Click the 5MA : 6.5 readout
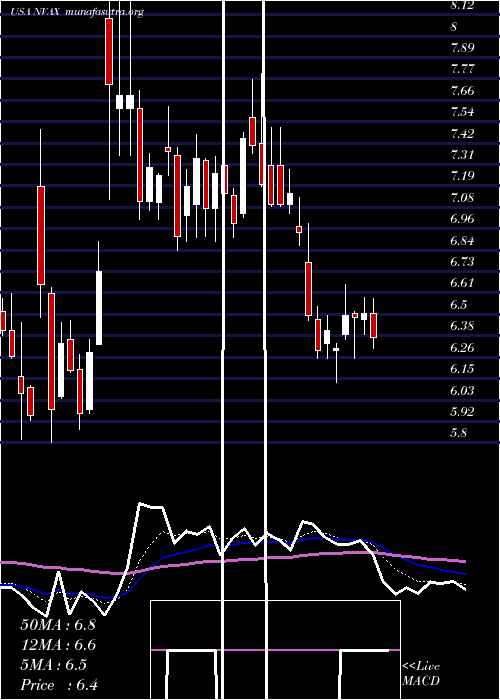This screenshot has height=700, width=500. tap(54, 665)
